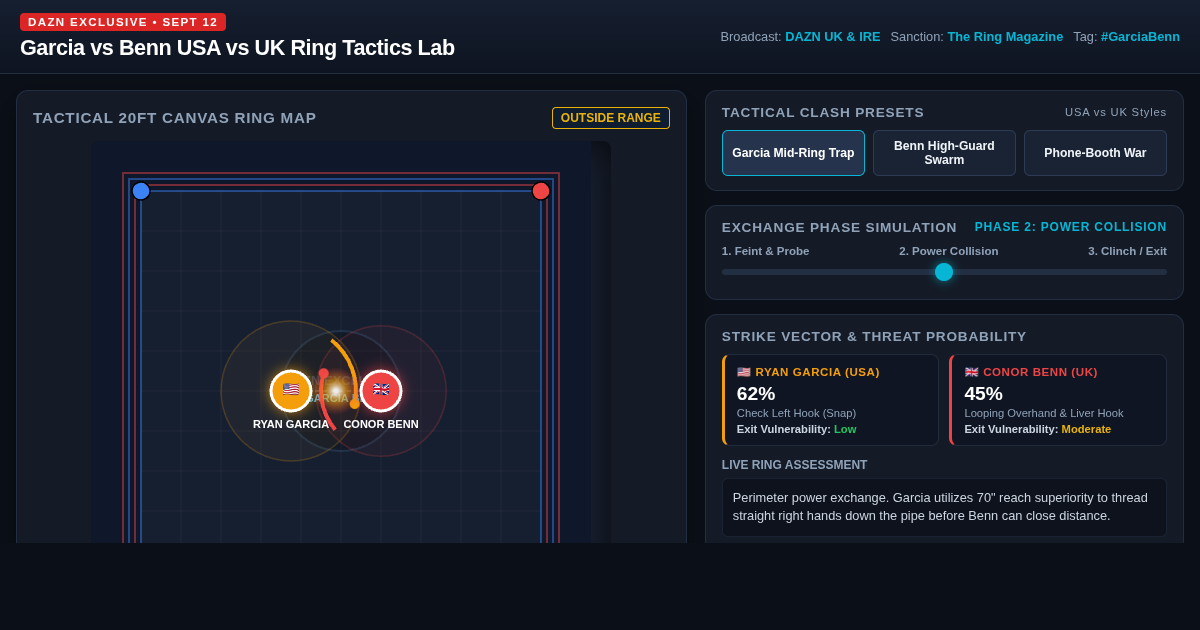Click the USA vs UK Styles label

tap(1116, 112)
